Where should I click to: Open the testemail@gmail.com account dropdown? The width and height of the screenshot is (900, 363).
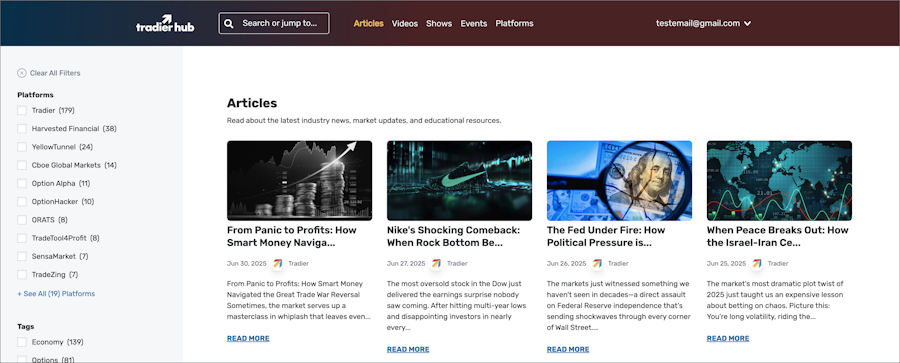(x=704, y=24)
